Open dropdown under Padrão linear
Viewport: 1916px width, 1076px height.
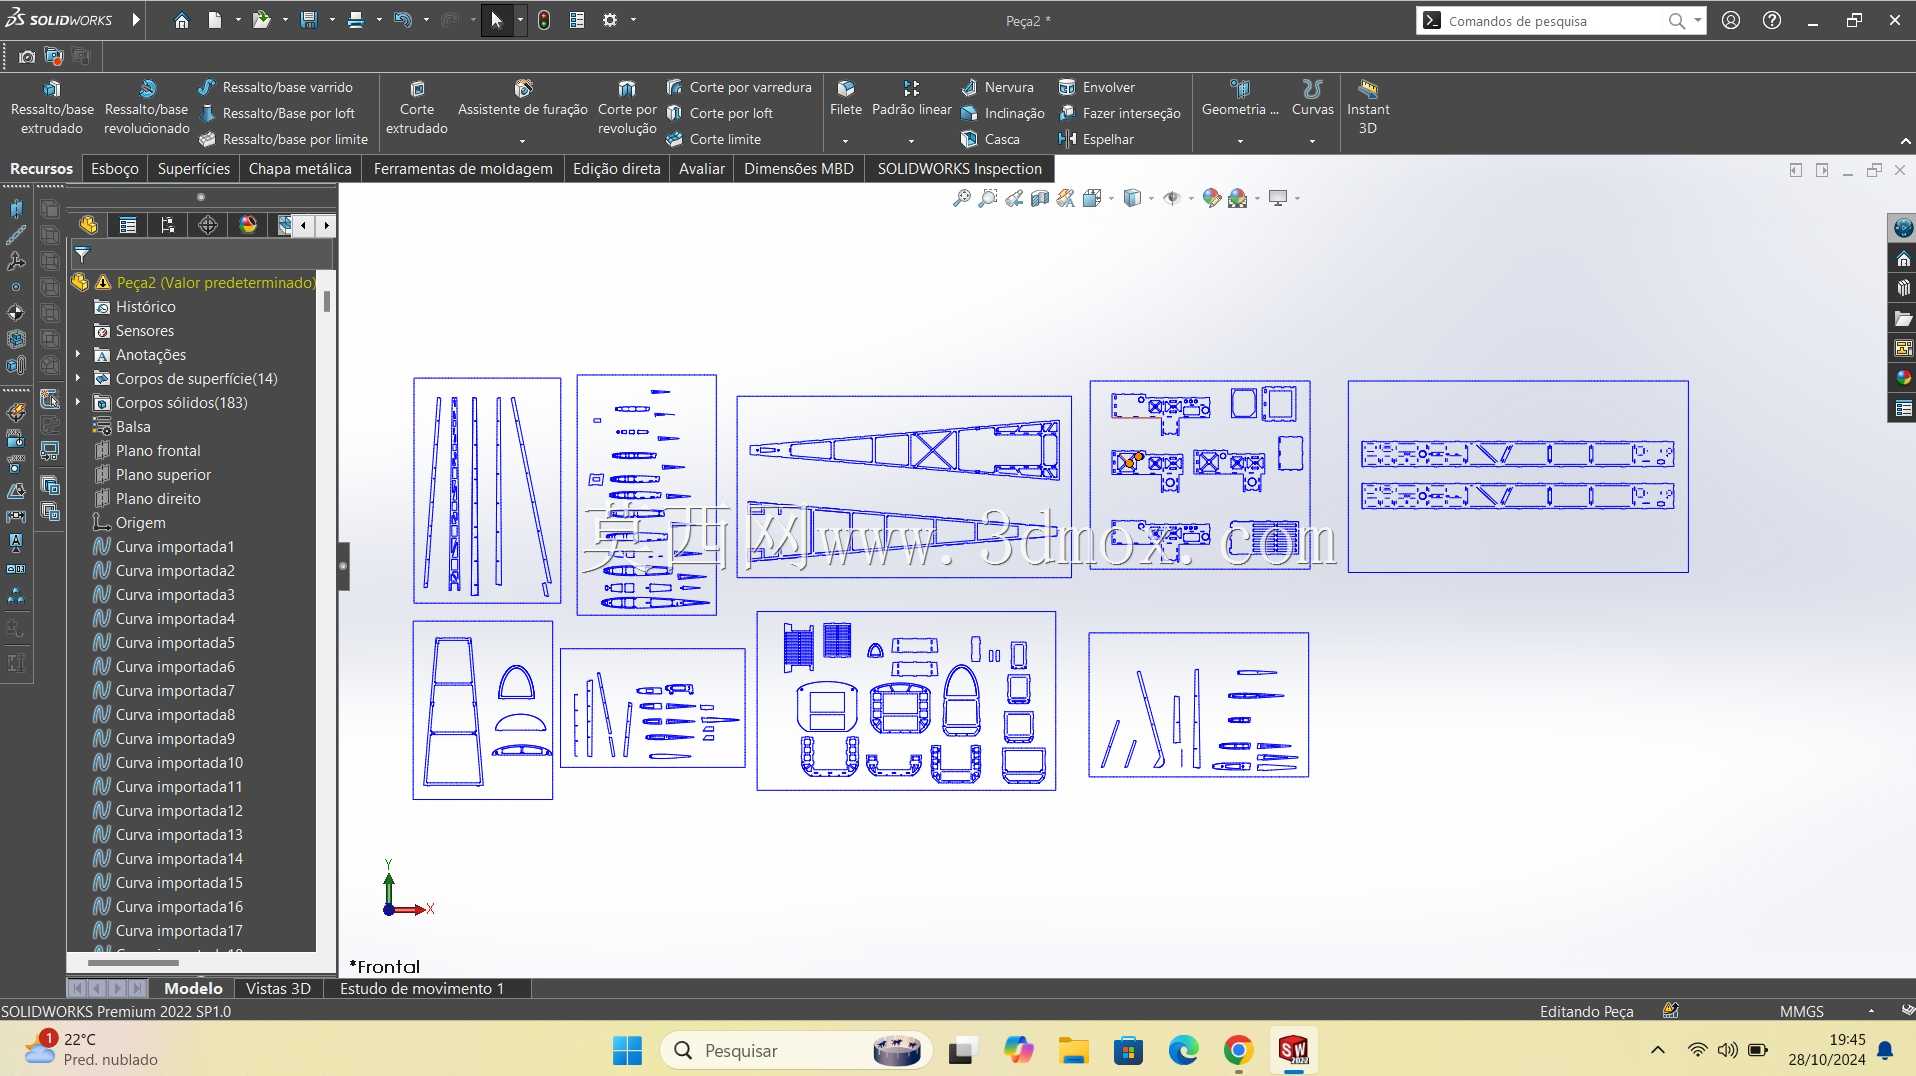tap(911, 141)
